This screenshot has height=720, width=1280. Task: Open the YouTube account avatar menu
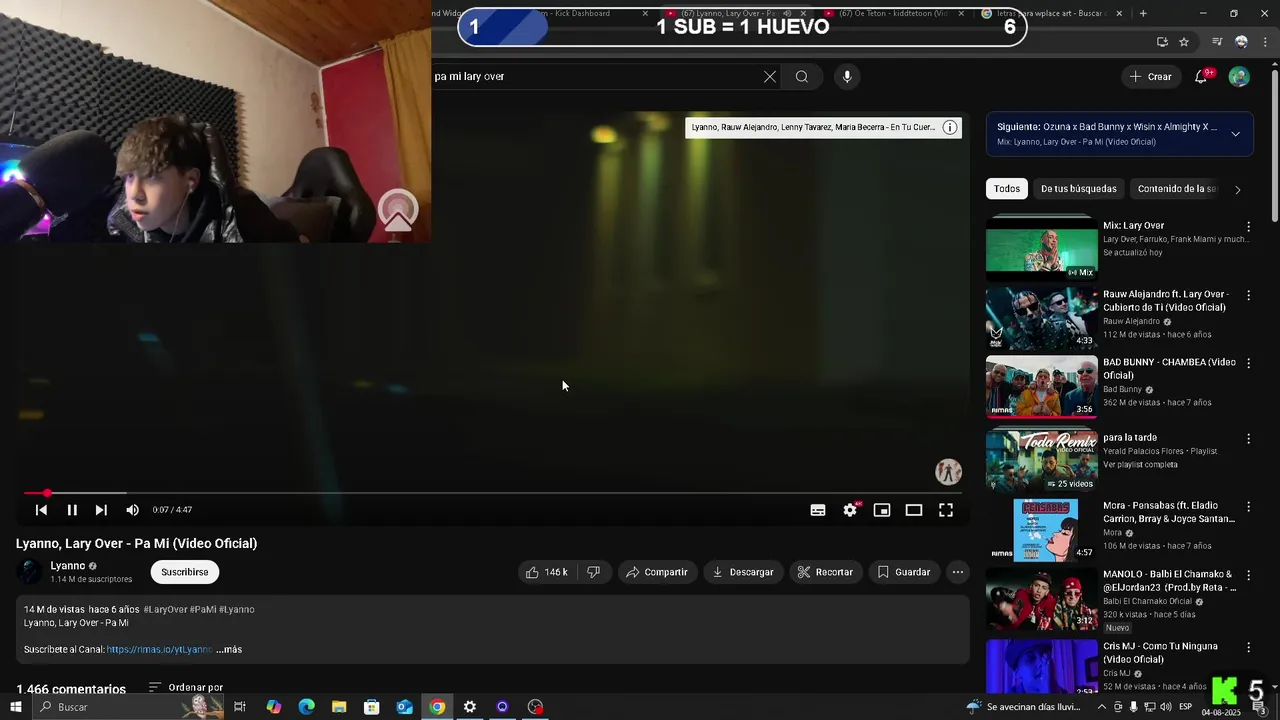[1239, 77]
